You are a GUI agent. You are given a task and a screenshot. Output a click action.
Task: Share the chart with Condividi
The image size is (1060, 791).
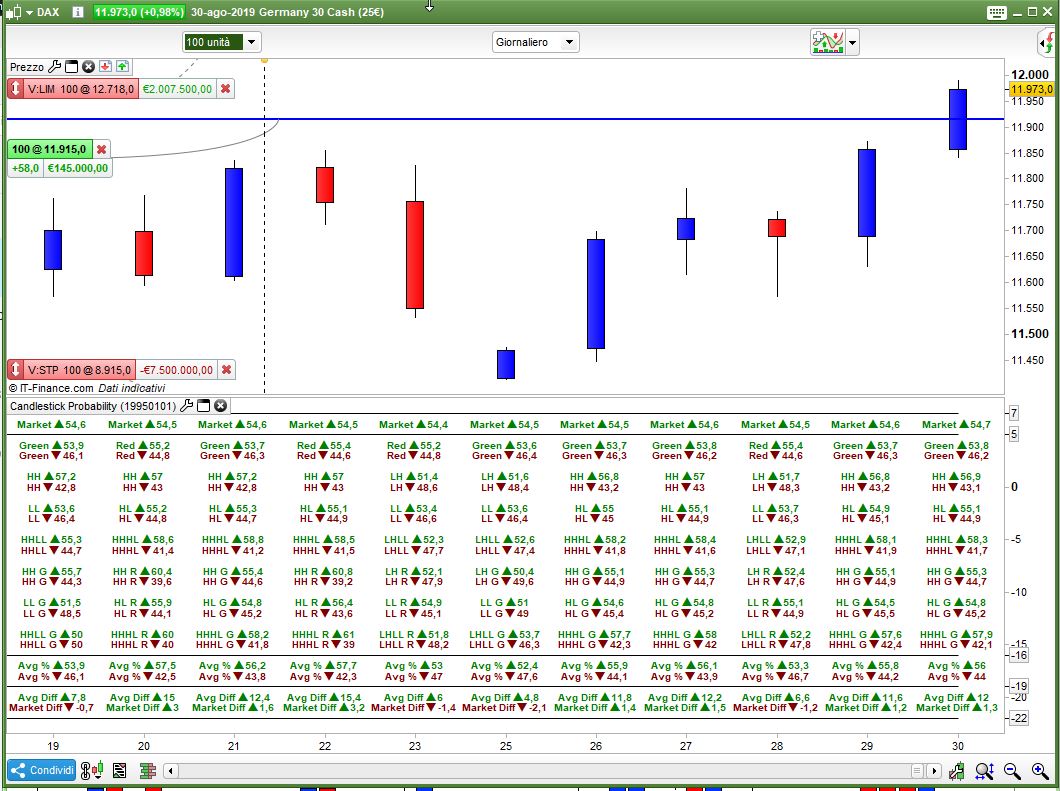(42, 770)
